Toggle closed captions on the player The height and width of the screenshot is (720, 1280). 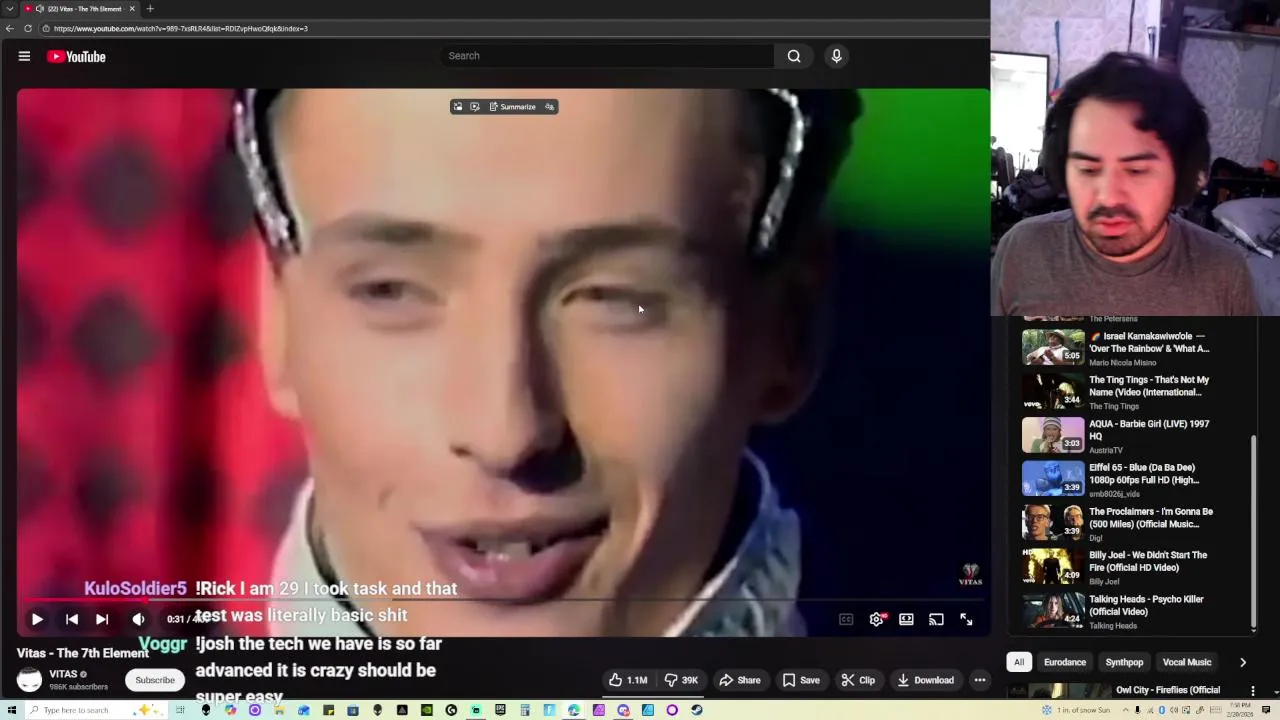click(846, 620)
